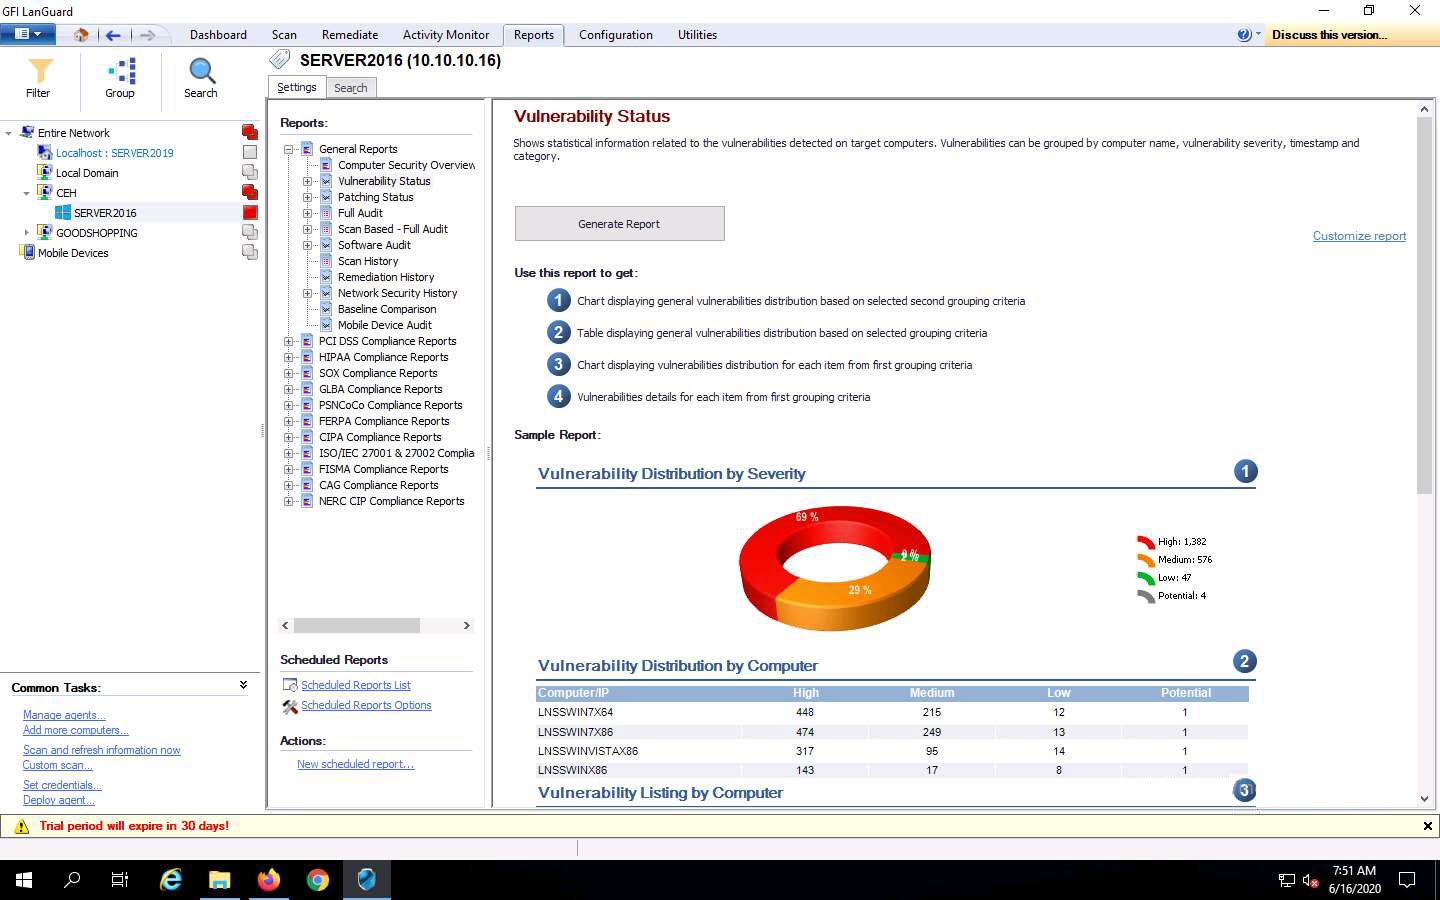The image size is (1440, 900).
Task: Open Firefox from the taskbar
Action: 269,880
